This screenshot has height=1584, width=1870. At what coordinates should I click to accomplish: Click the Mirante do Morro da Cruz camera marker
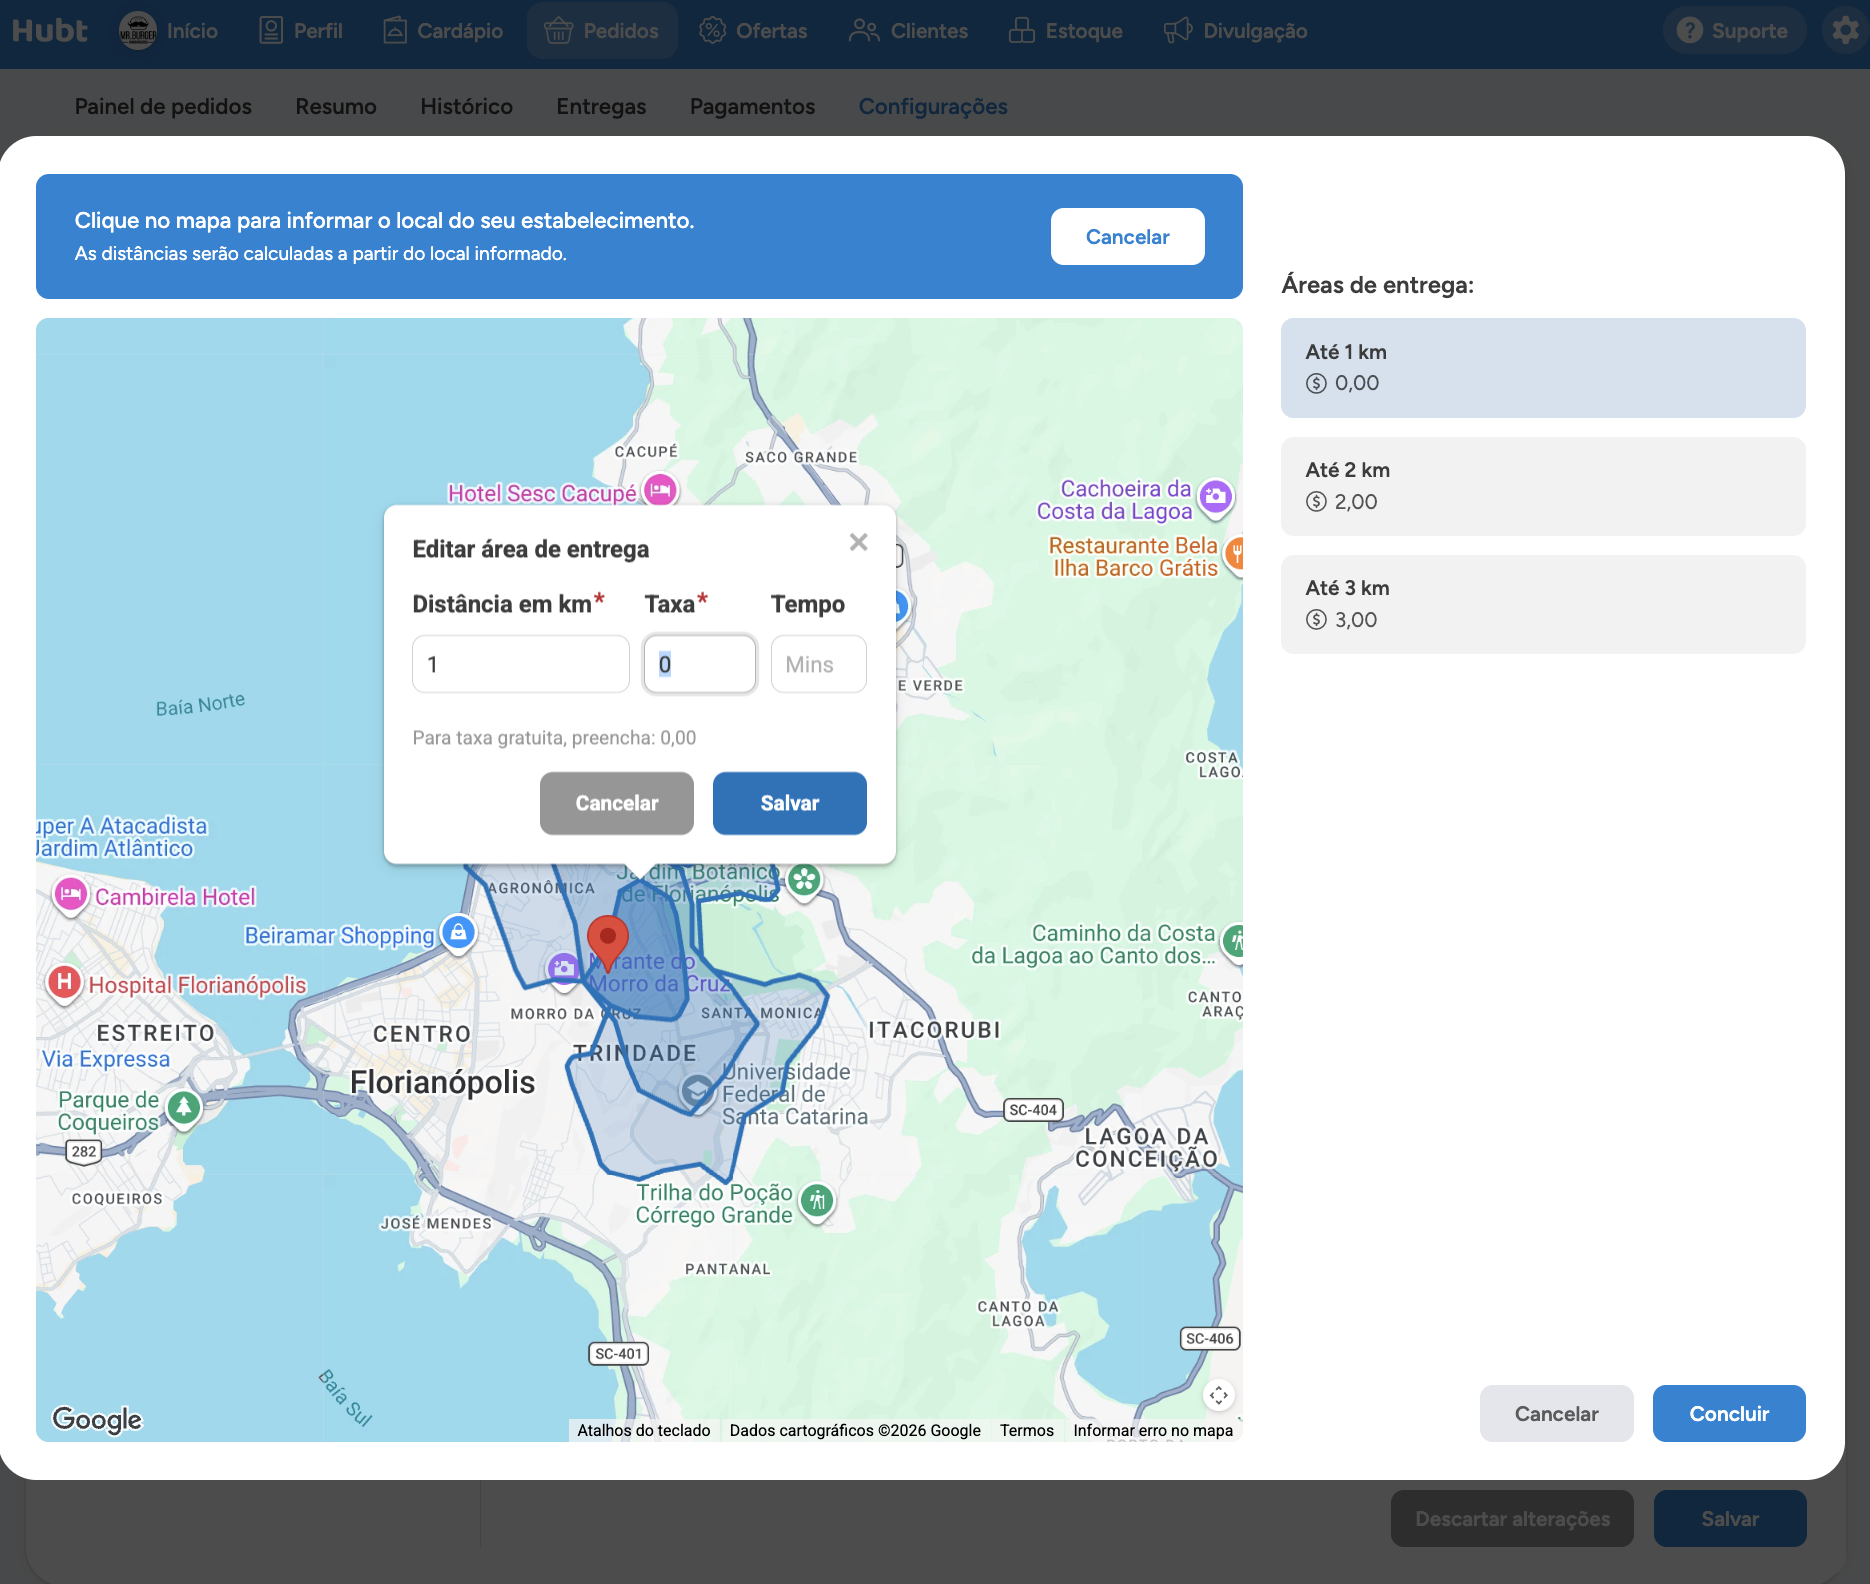(x=564, y=968)
